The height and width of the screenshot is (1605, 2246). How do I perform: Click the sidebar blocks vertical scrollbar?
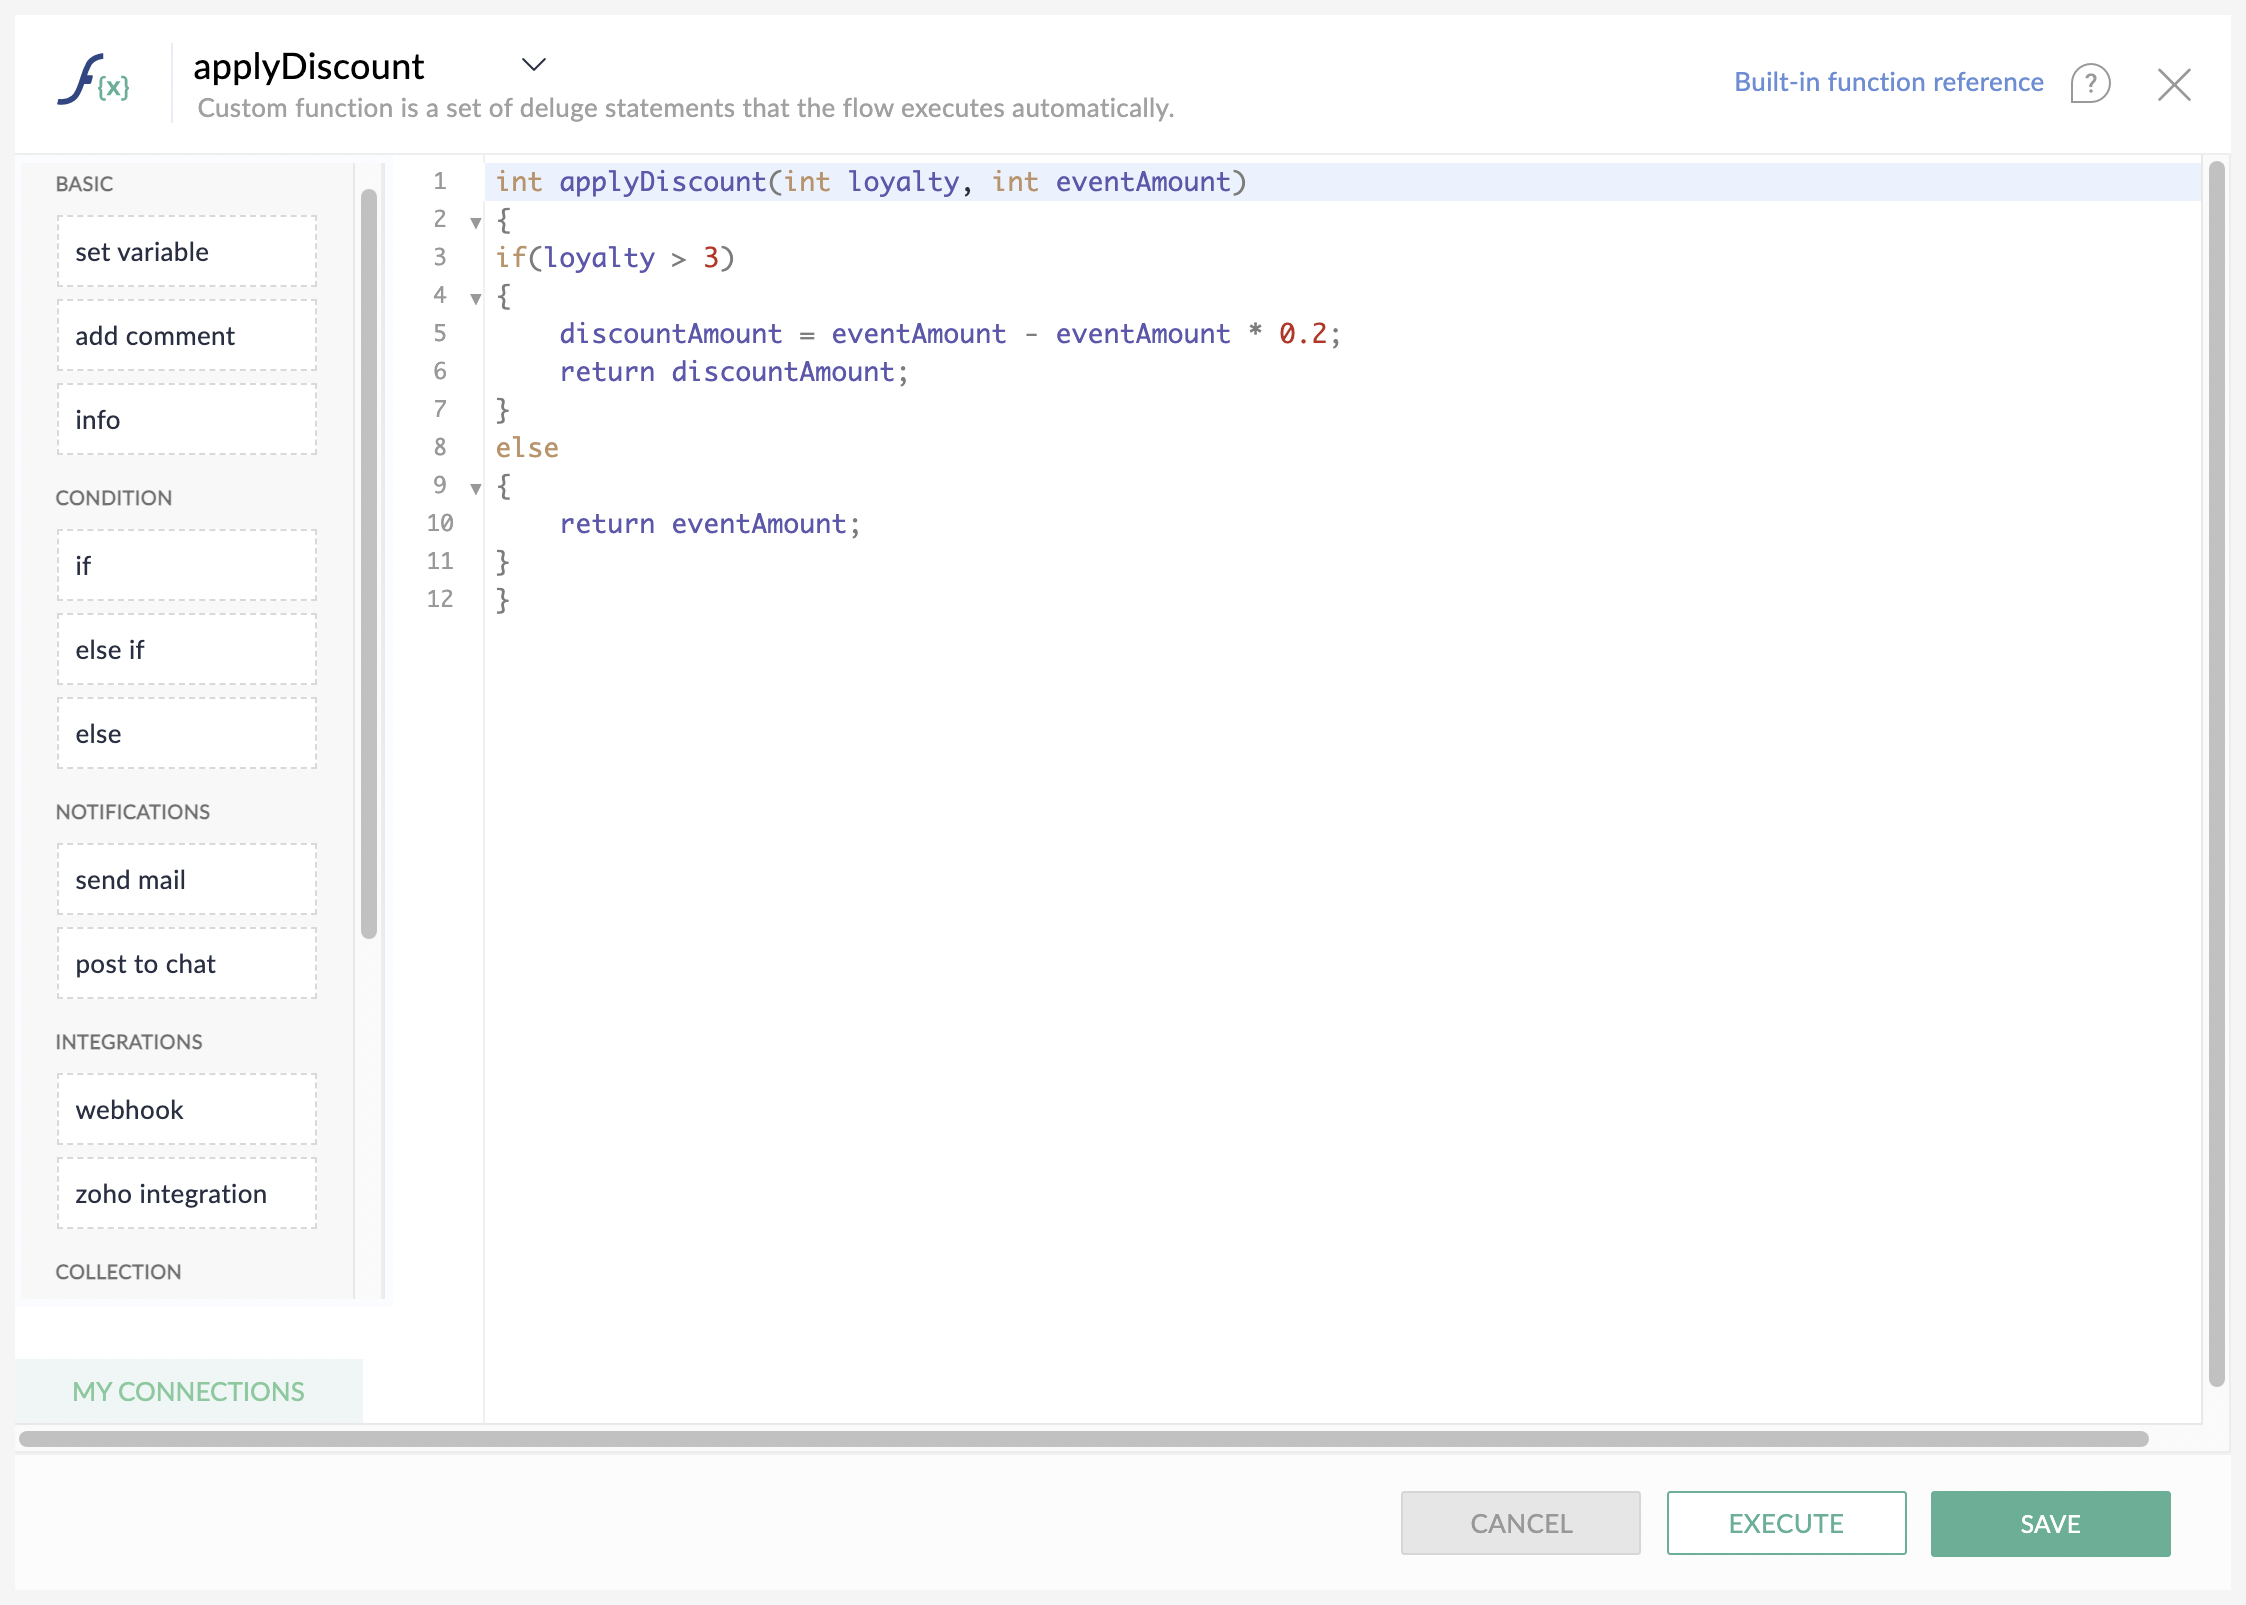pos(369,563)
